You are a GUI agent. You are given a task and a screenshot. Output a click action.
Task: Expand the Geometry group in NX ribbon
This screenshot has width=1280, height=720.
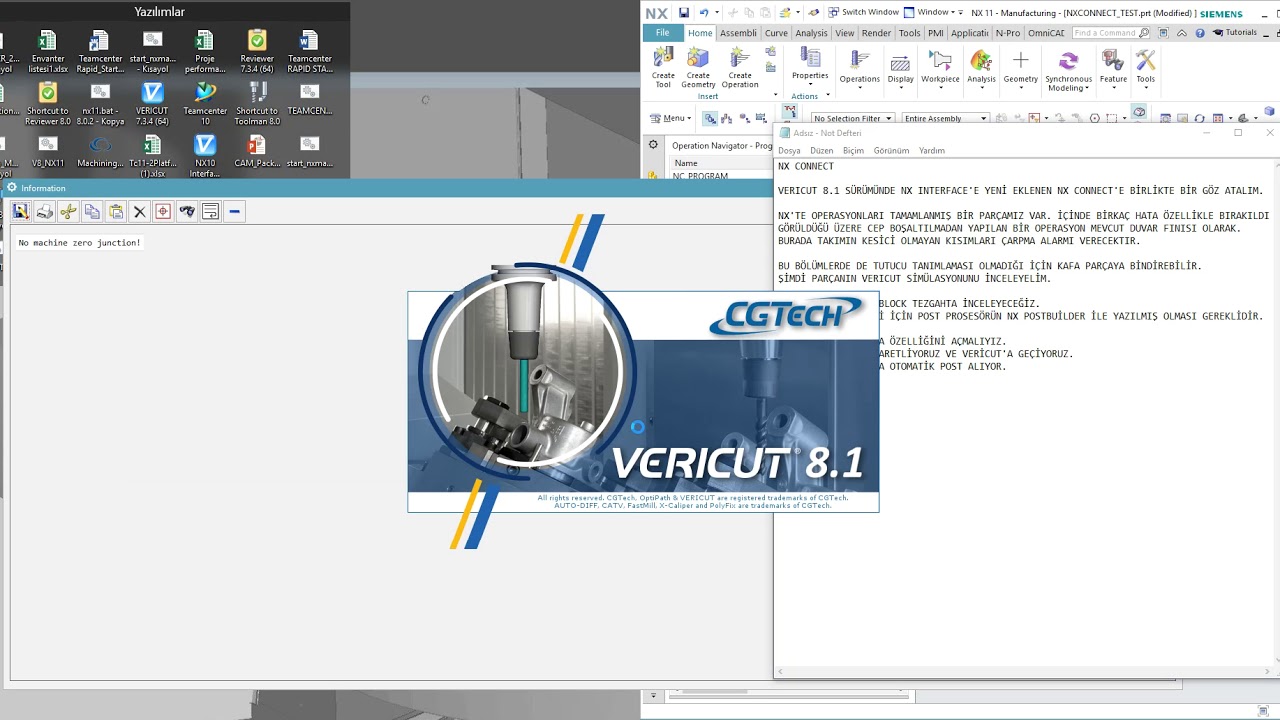[1020, 69]
